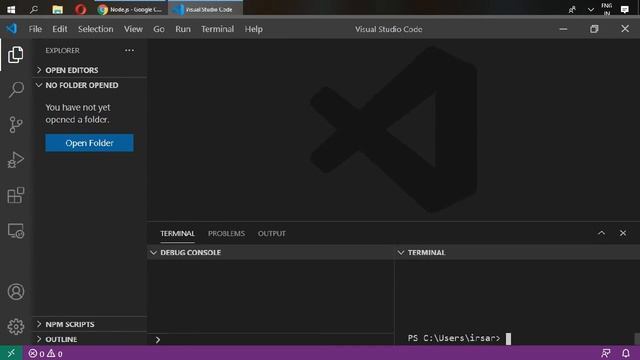
Task: Switch to the Terminal panel tab
Action: click(177, 233)
